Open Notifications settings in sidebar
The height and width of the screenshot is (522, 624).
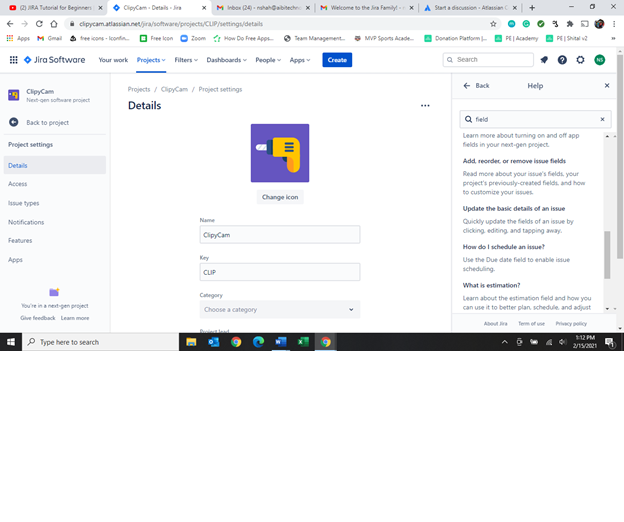26,222
